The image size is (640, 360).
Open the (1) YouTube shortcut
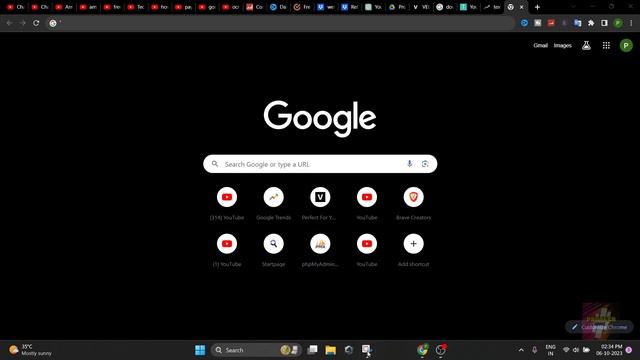(x=227, y=251)
